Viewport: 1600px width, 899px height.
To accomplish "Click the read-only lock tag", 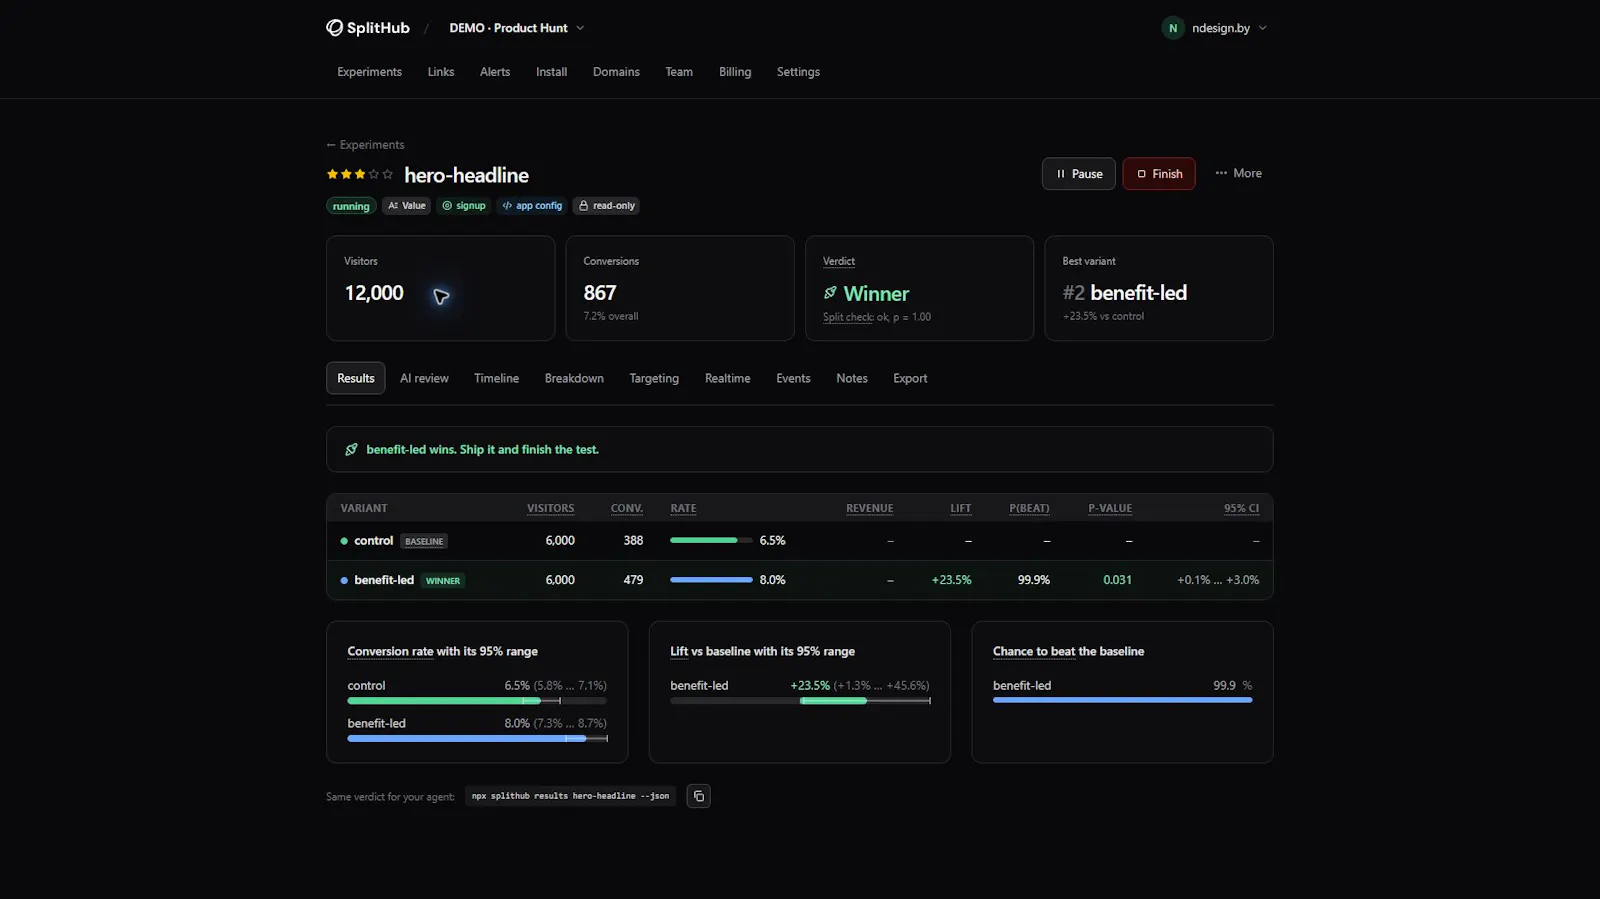I will tap(606, 206).
